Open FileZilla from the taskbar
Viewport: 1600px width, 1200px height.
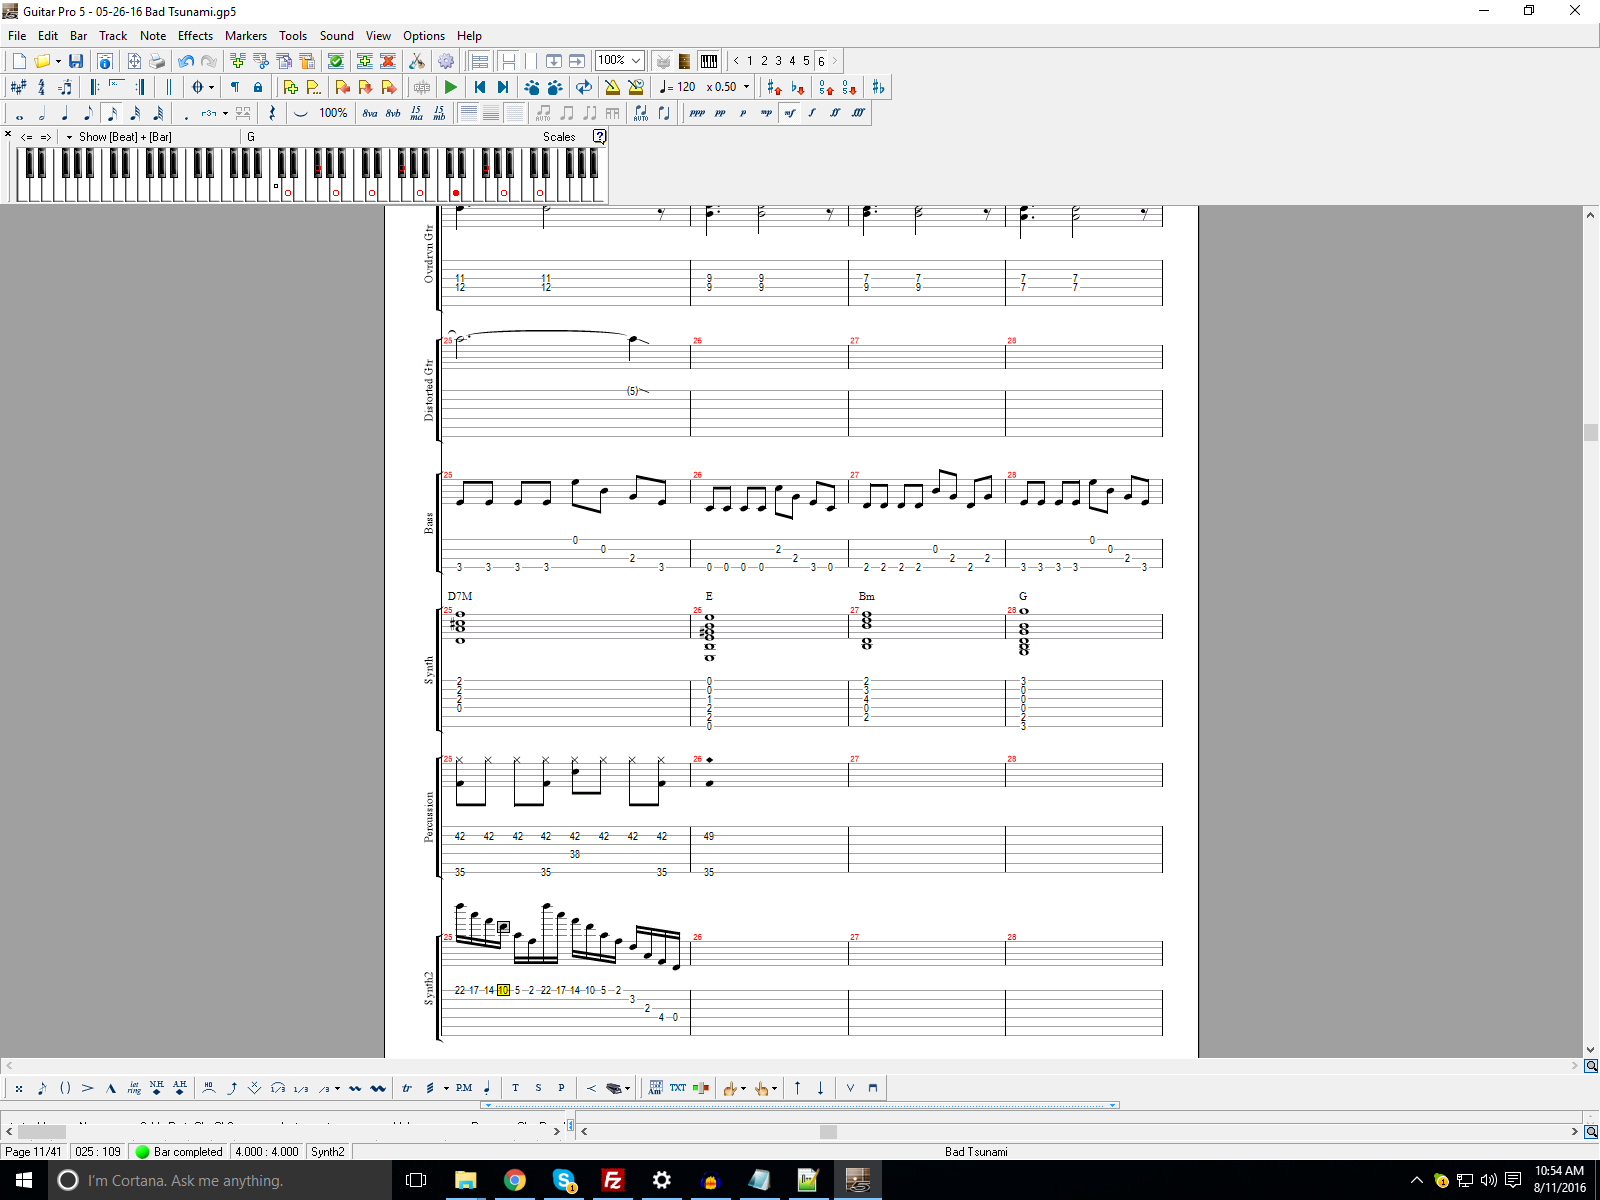click(612, 1180)
